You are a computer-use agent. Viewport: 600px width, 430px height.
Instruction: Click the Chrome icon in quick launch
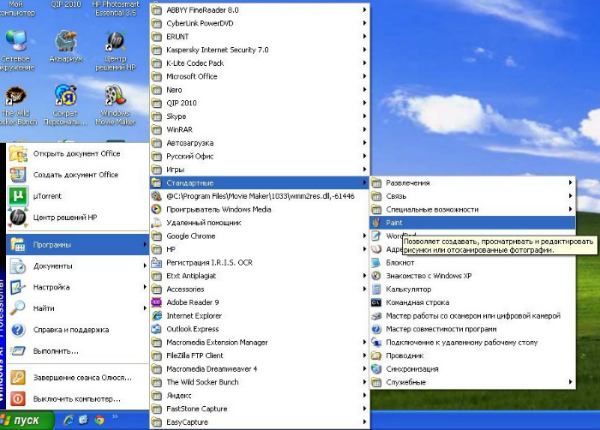pyautogui.click(x=99, y=420)
